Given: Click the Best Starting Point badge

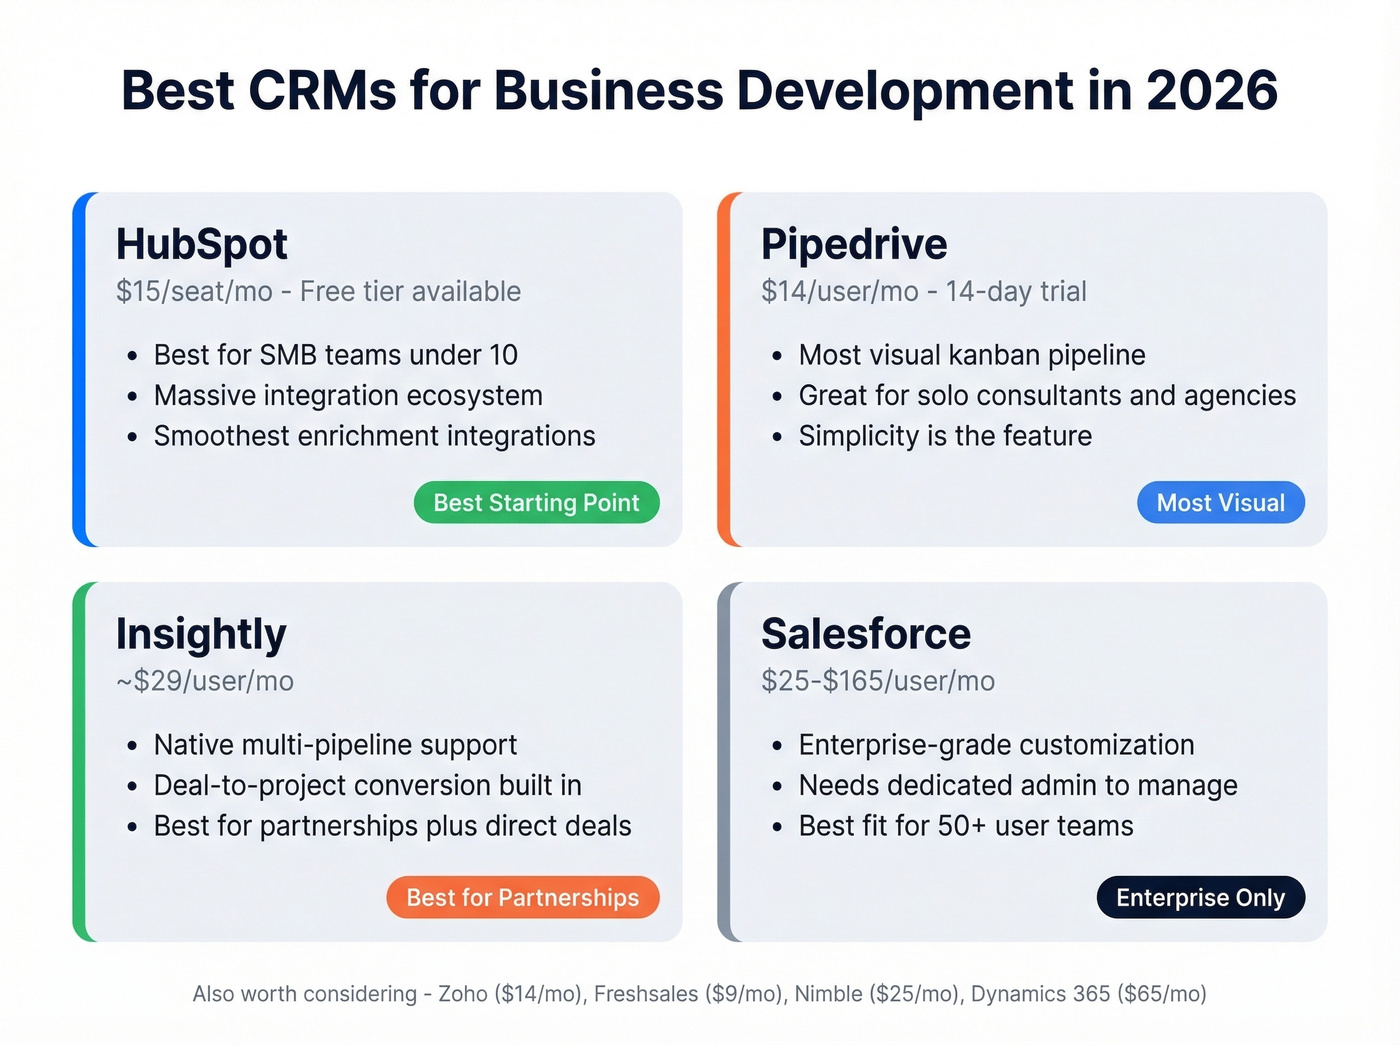Looking at the screenshot, I should coord(536,502).
